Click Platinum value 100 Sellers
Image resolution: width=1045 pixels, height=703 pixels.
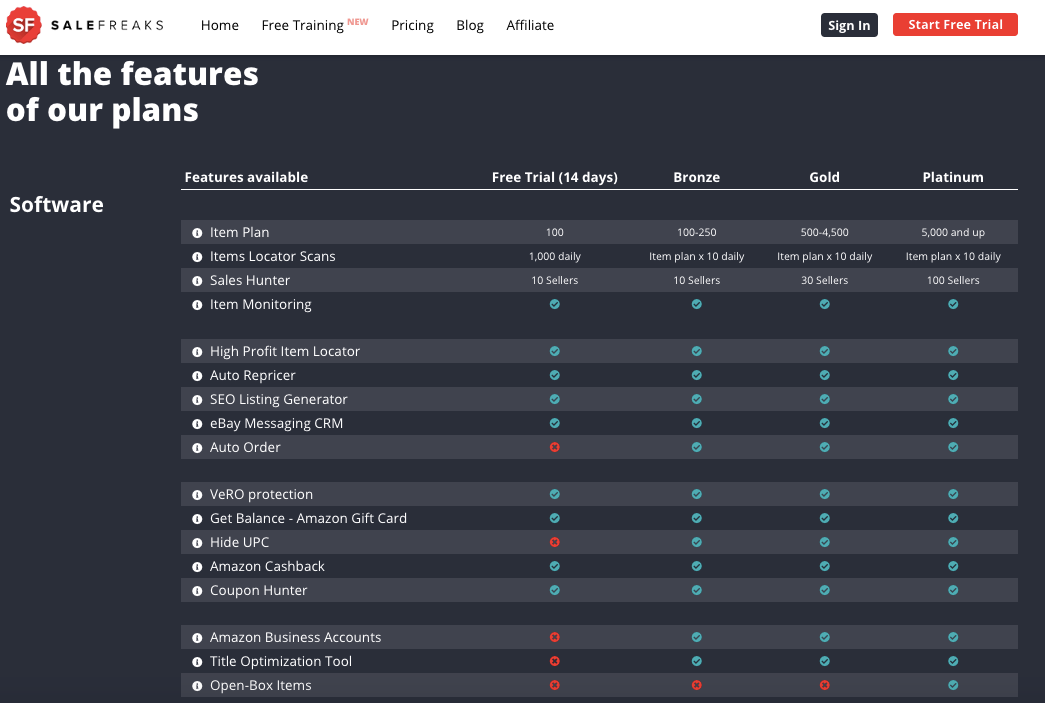tap(953, 281)
